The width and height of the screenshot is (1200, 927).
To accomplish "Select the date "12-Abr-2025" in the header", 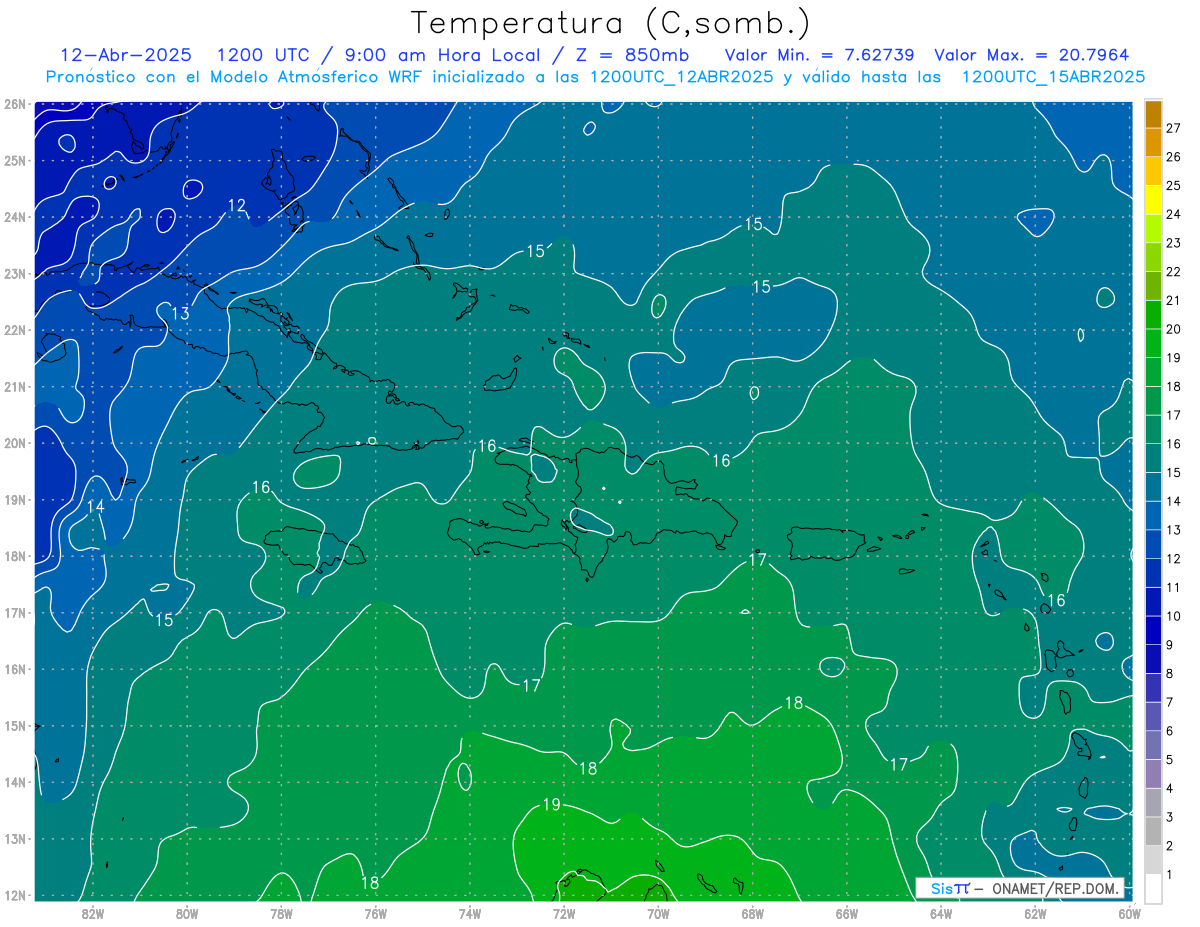I will [126, 56].
